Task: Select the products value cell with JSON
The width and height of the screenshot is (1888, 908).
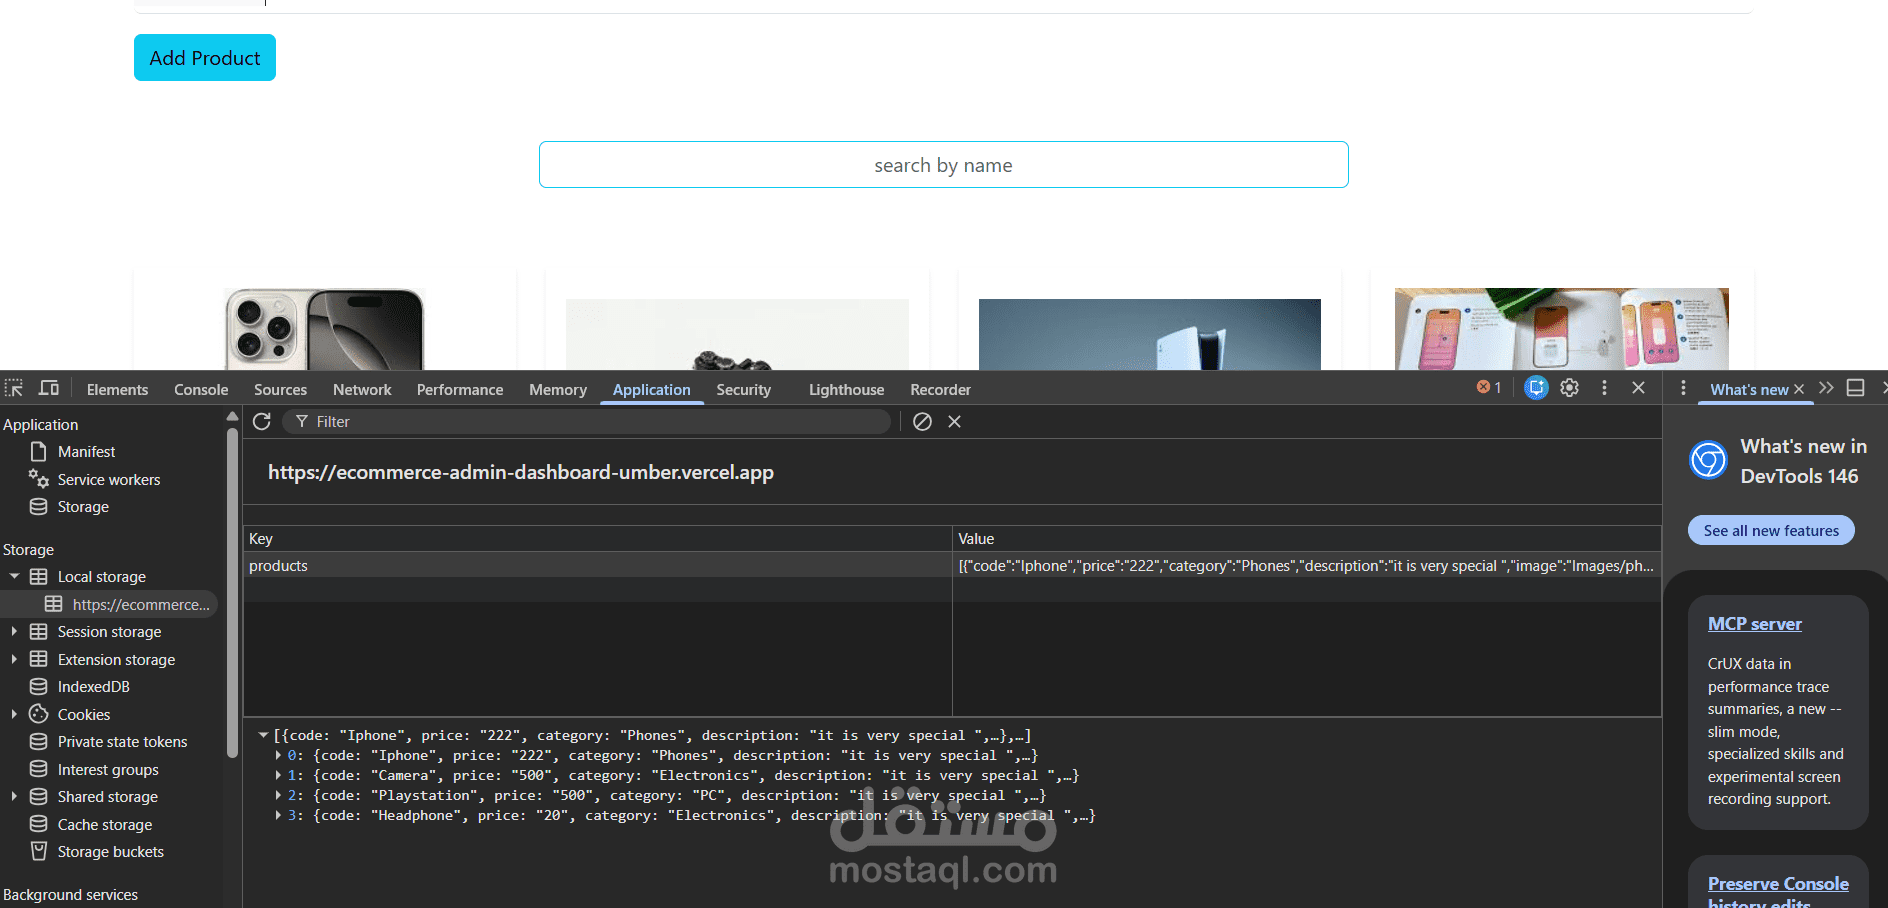Action: [1307, 566]
